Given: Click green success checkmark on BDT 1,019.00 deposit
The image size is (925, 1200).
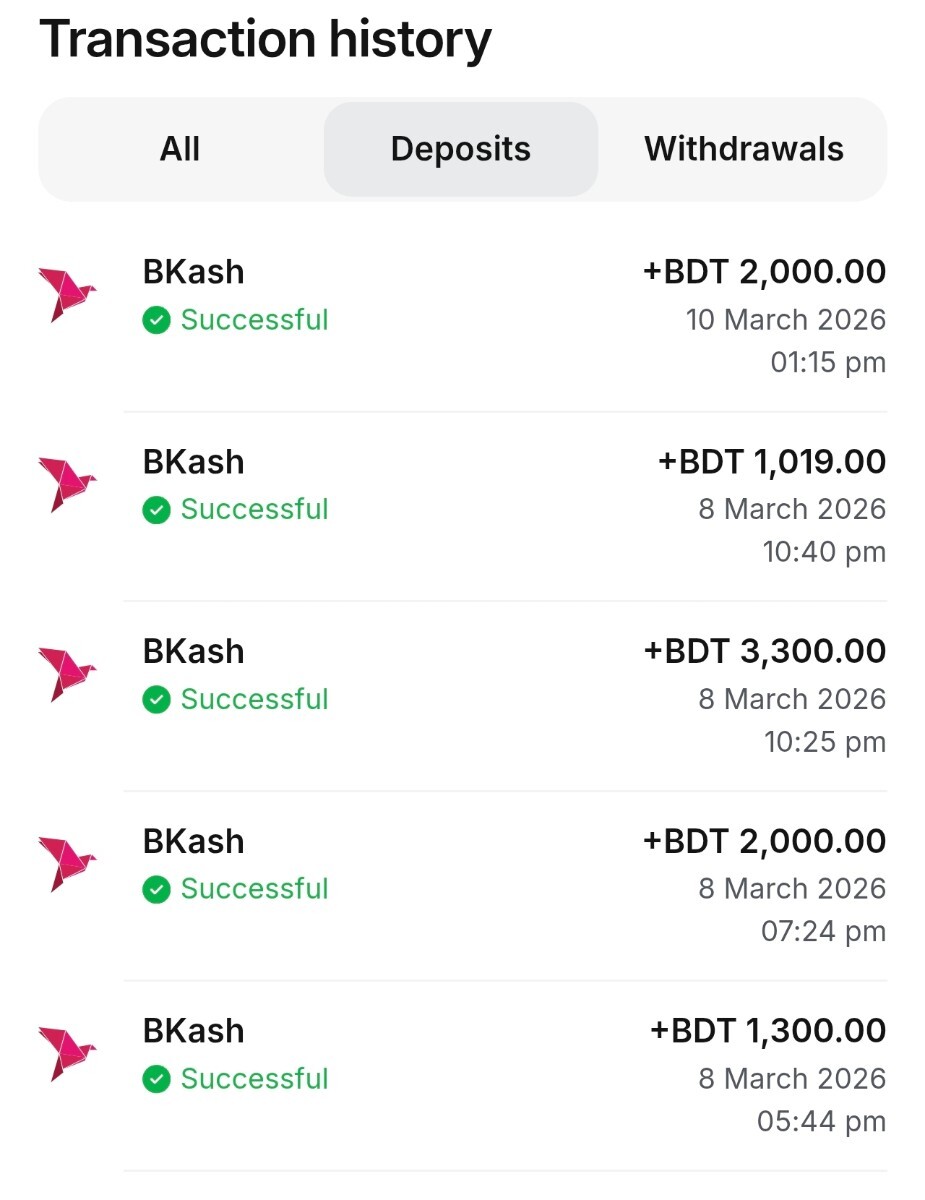Looking at the screenshot, I should pyautogui.click(x=156, y=510).
